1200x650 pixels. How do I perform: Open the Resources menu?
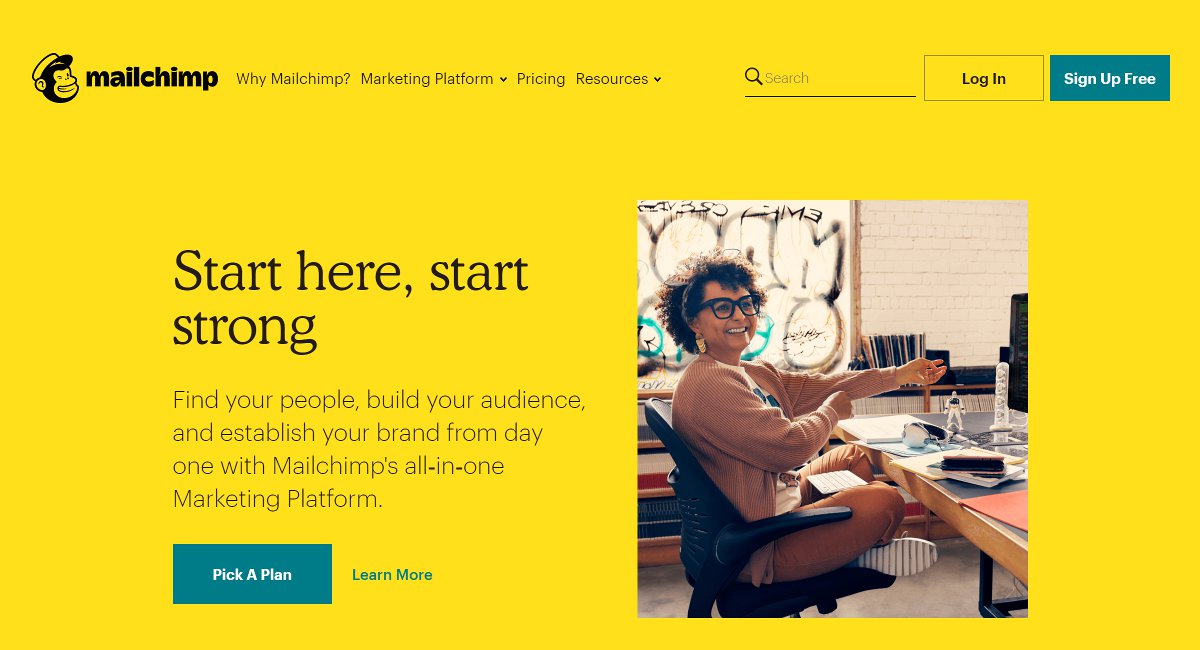pyautogui.click(x=612, y=79)
